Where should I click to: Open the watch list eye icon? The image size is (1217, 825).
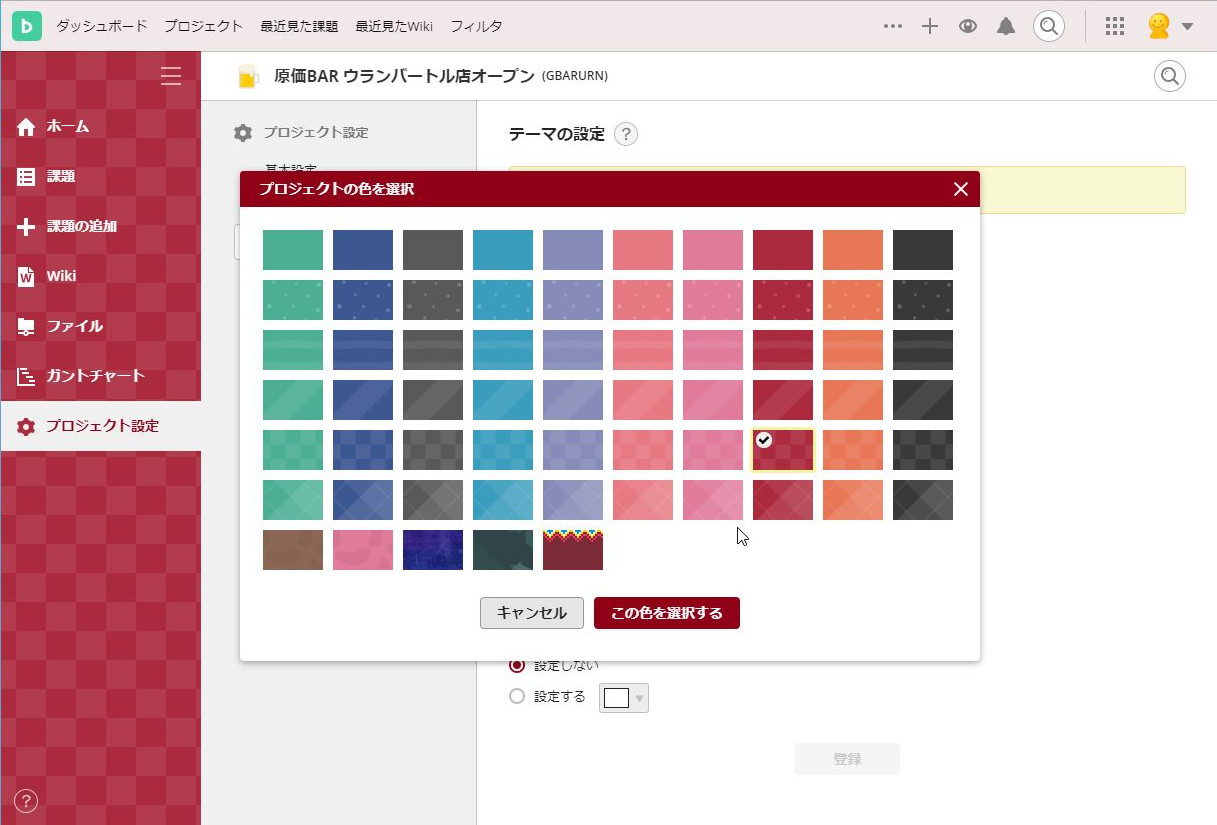click(967, 27)
